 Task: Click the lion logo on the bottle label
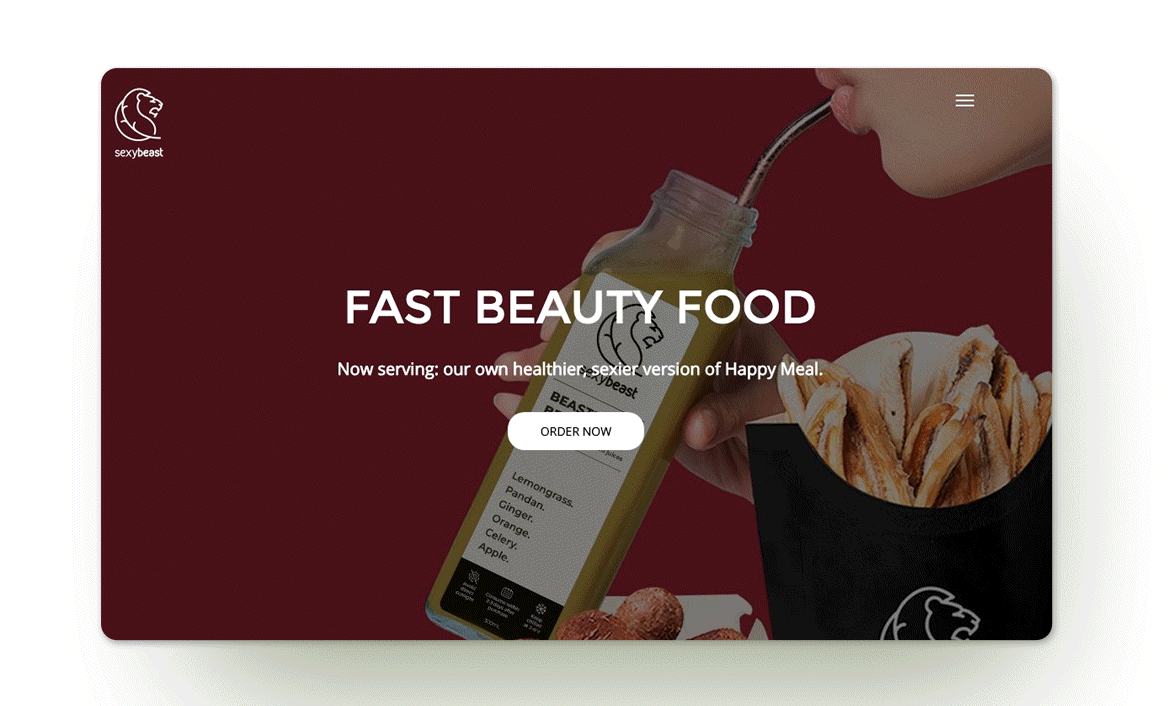pos(629,337)
